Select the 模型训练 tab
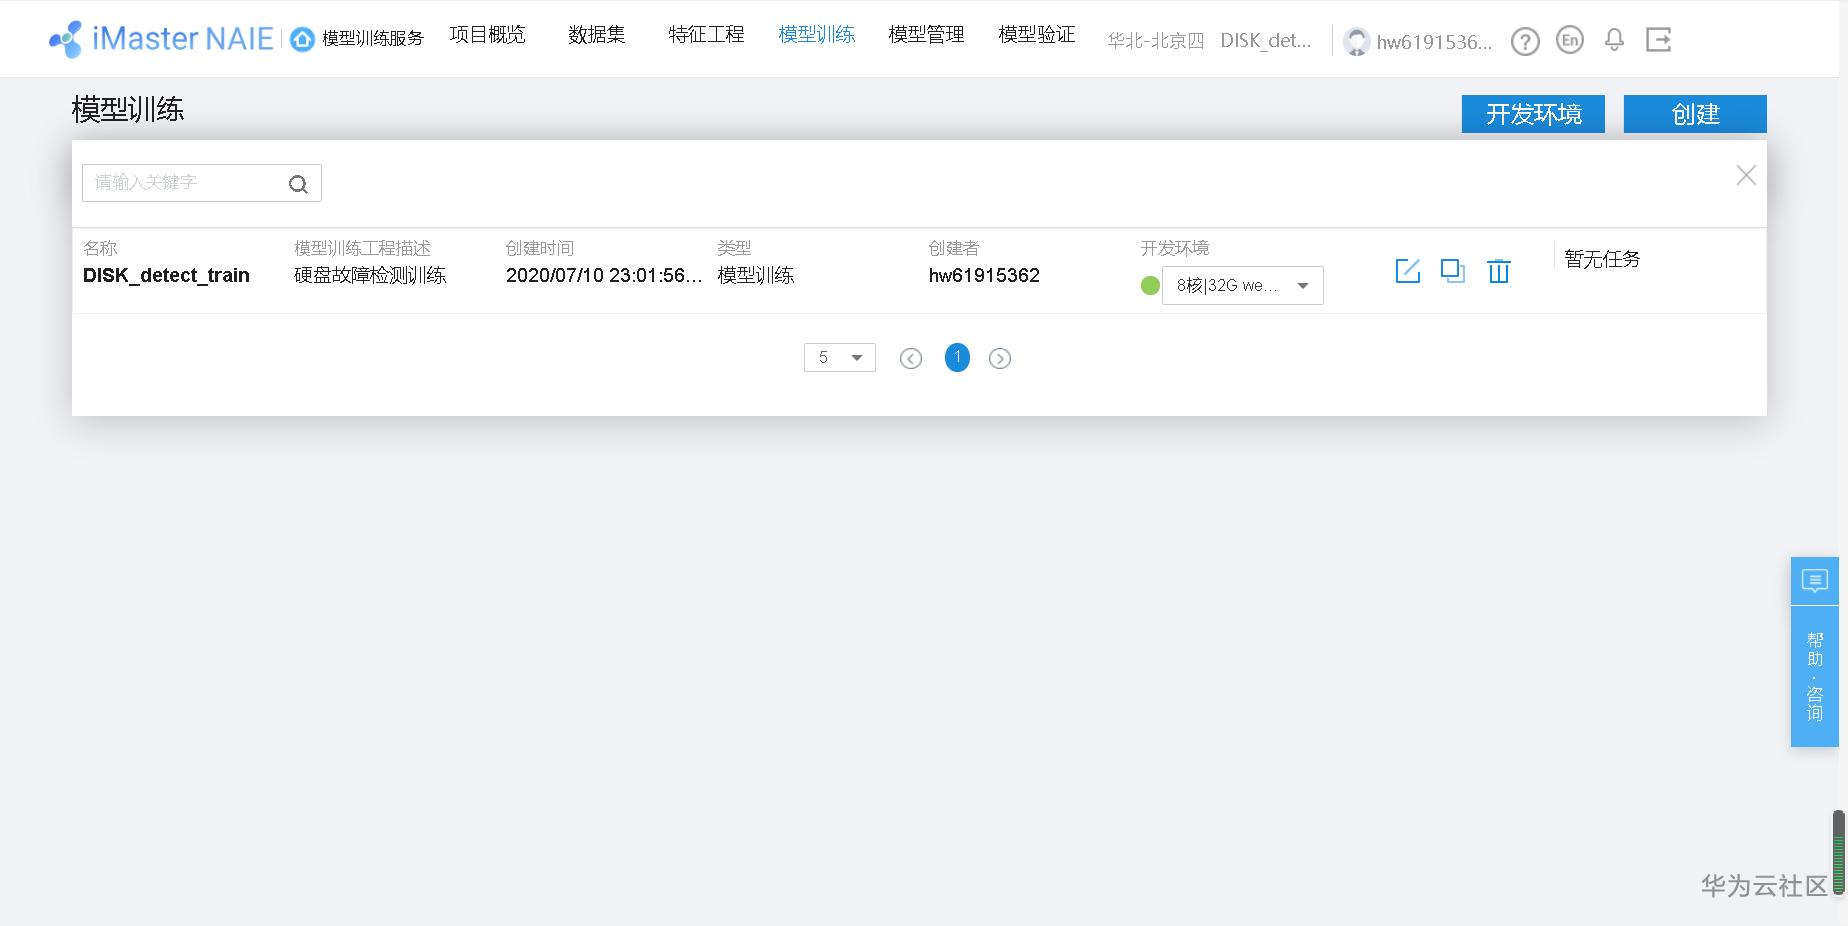1848x926 pixels. point(817,35)
